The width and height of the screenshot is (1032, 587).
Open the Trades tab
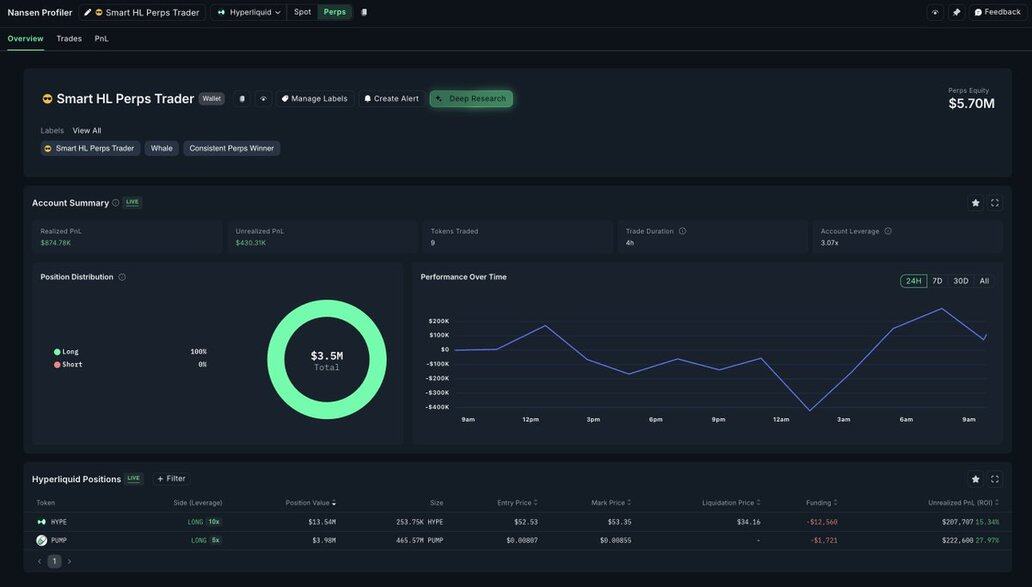click(x=69, y=39)
